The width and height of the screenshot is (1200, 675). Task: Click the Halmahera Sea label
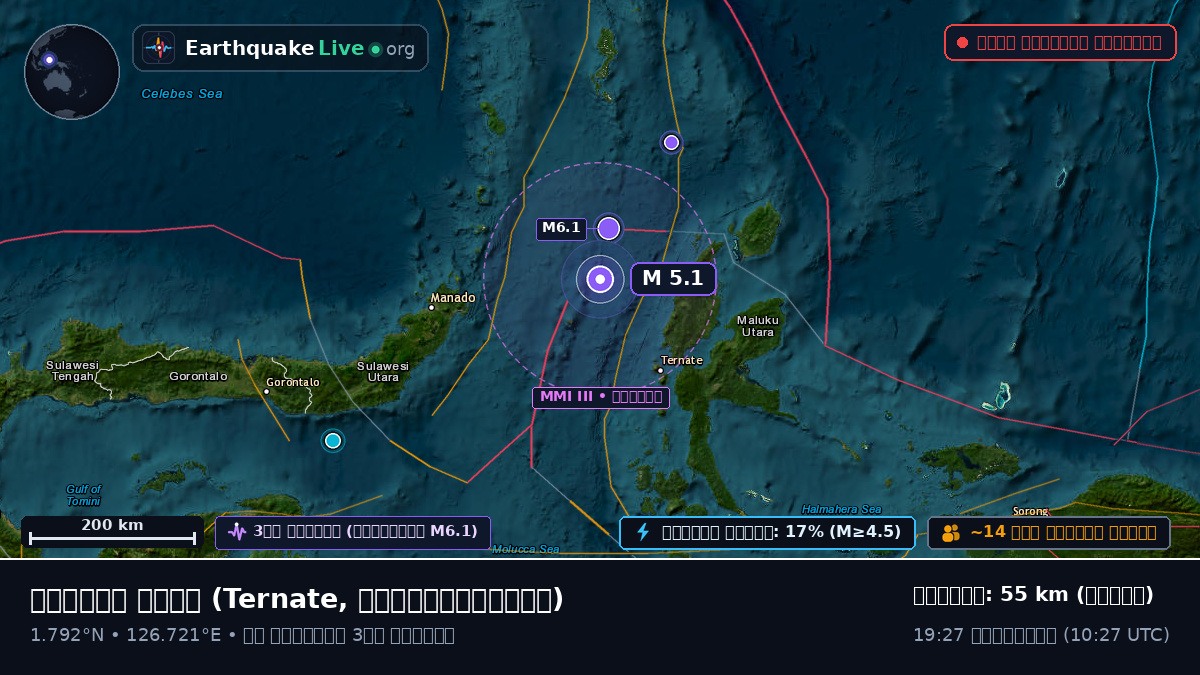[841, 509]
